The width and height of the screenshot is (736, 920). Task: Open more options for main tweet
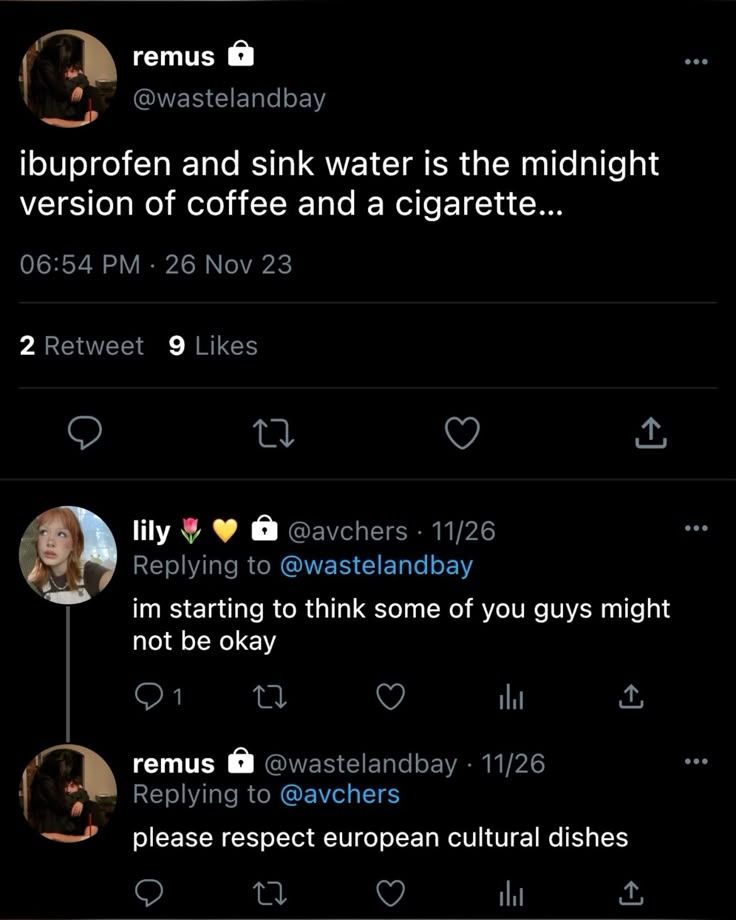pyautogui.click(x=695, y=61)
